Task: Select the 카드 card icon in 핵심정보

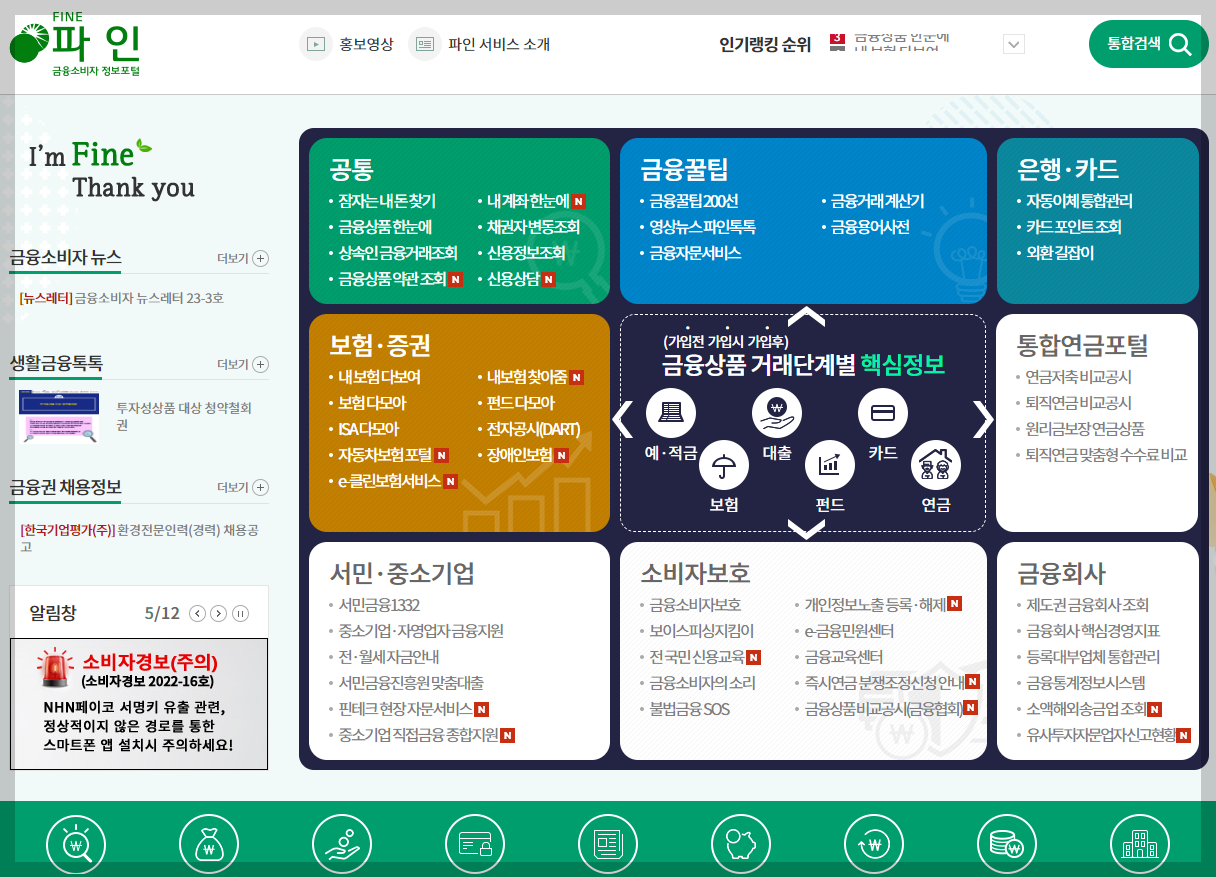Action: point(881,411)
